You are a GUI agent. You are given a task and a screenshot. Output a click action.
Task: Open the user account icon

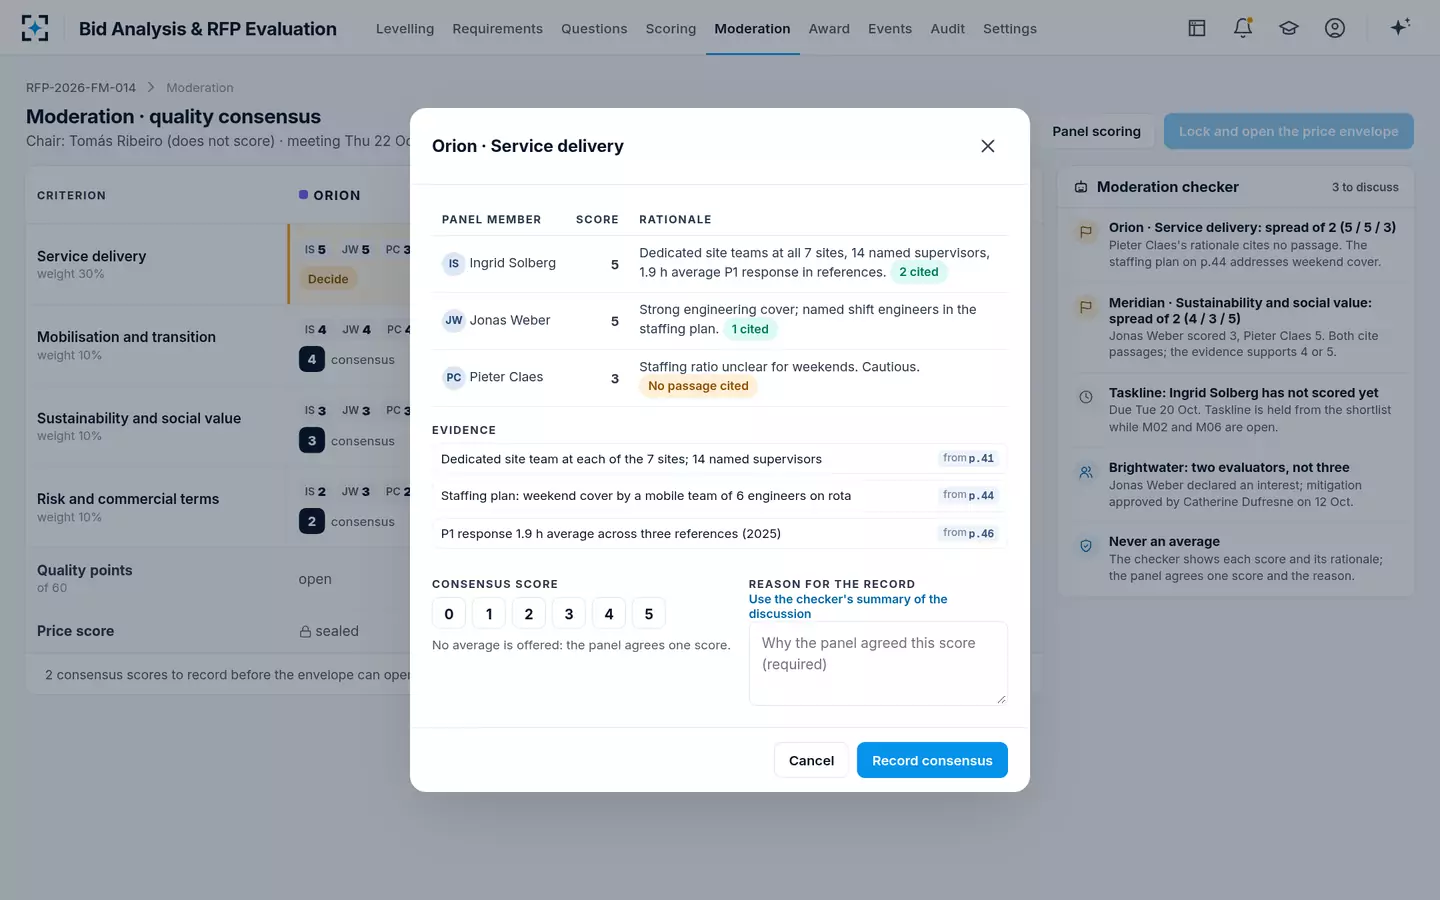pyautogui.click(x=1335, y=28)
